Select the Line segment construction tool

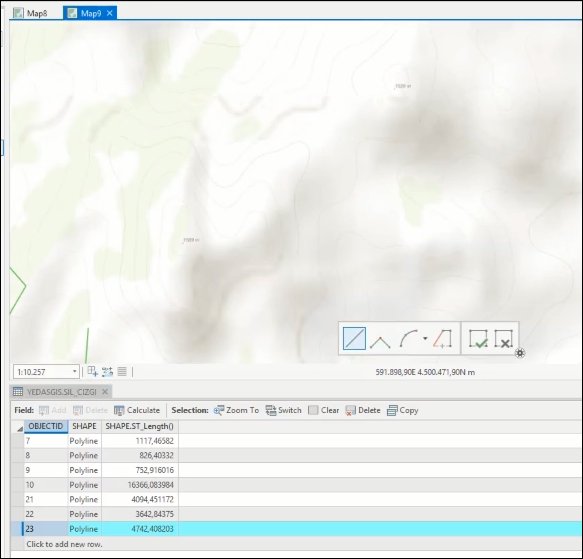(x=354, y=338)
